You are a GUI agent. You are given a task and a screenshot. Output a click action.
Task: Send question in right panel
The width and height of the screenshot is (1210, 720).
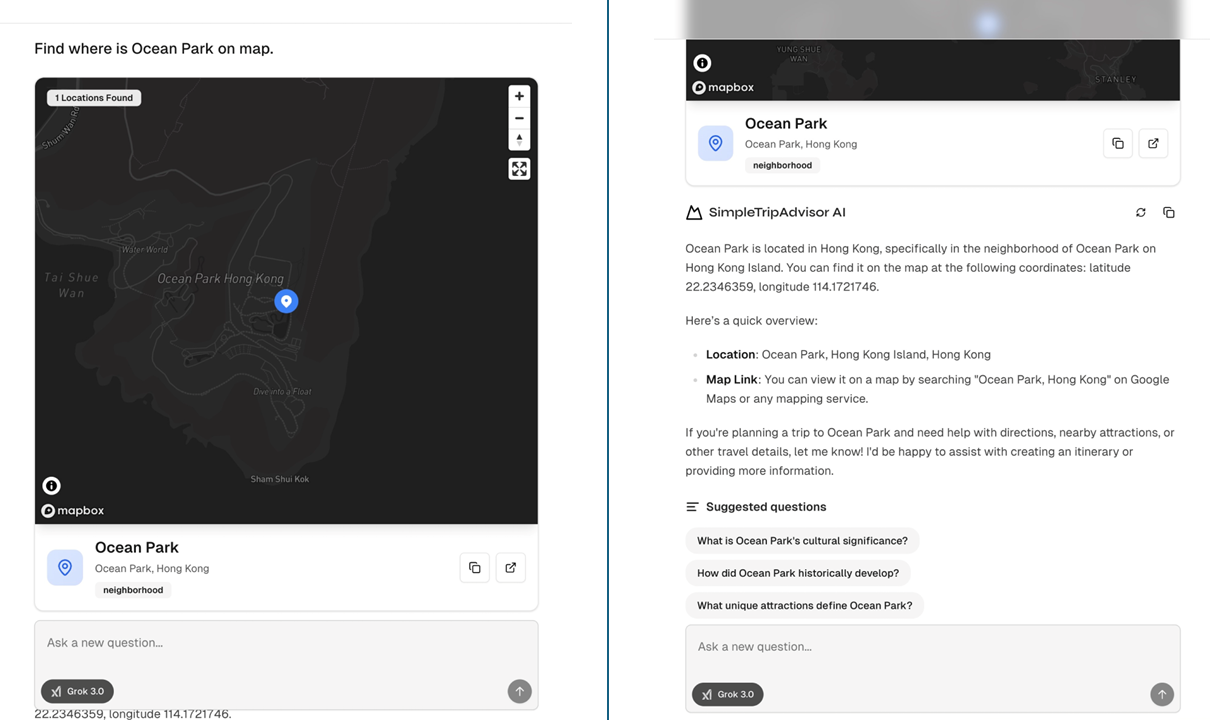click(1161, 694)
